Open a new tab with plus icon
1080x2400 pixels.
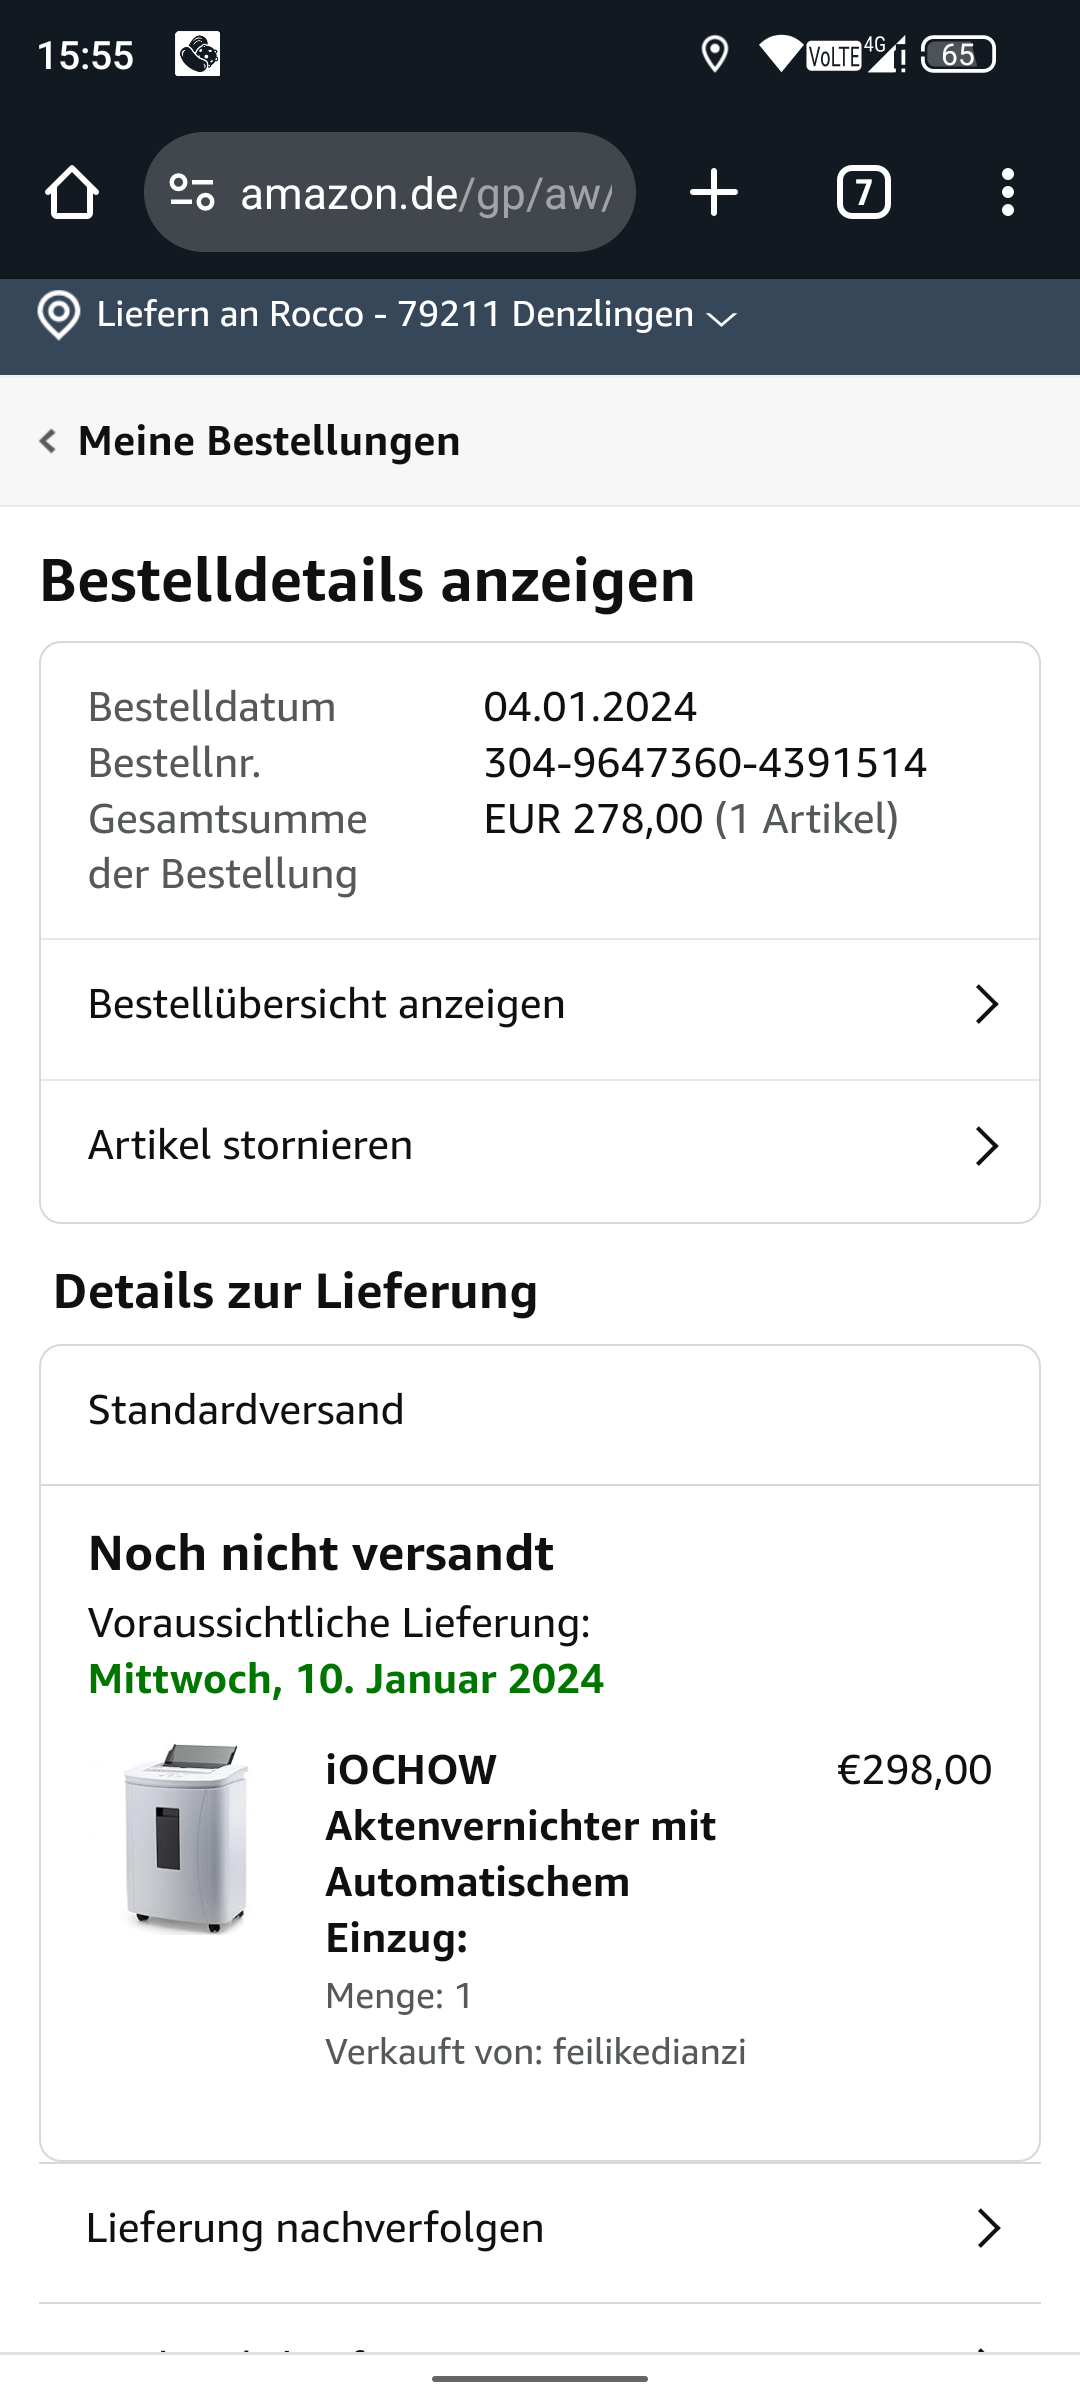714,192
